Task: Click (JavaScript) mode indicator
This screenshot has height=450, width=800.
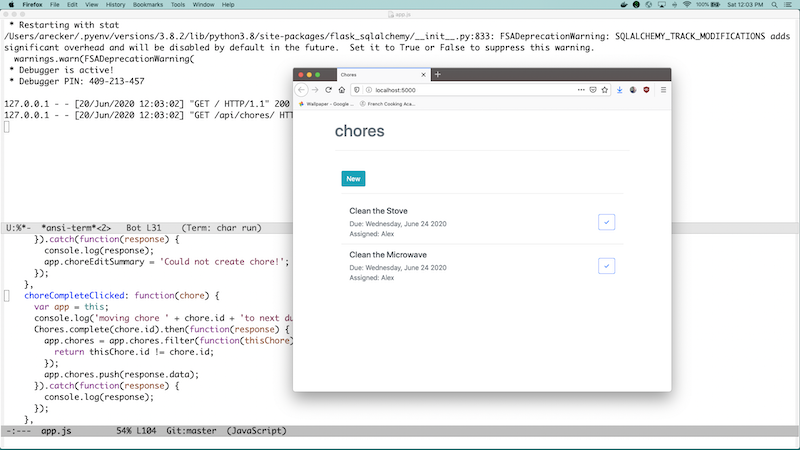Action: 257,431
